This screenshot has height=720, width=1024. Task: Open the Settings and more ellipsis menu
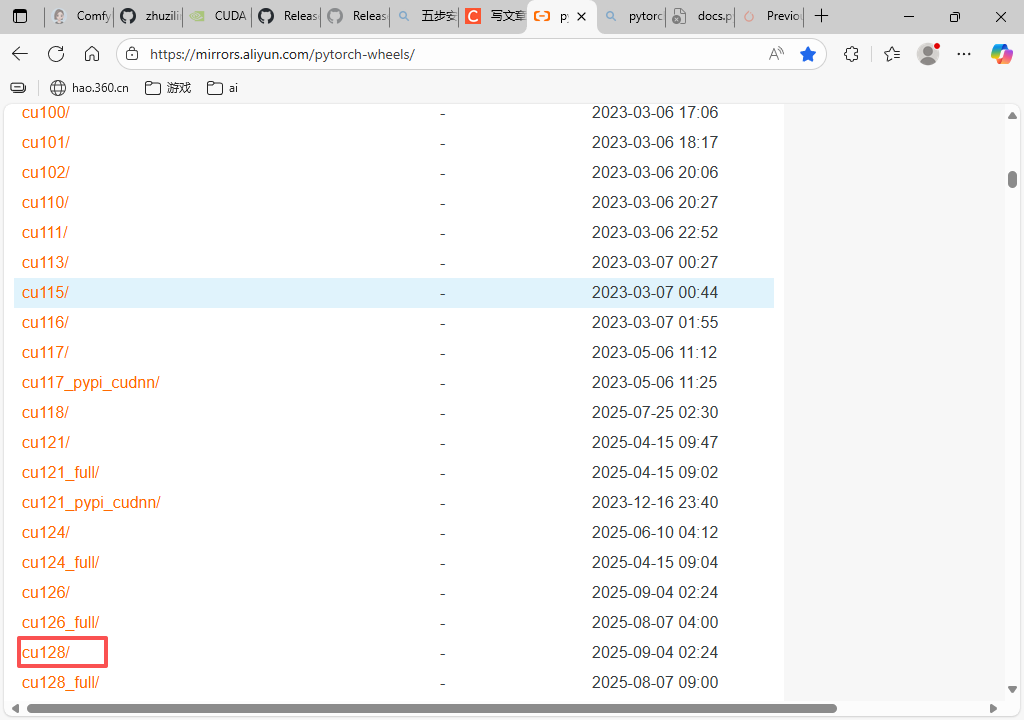963,54
